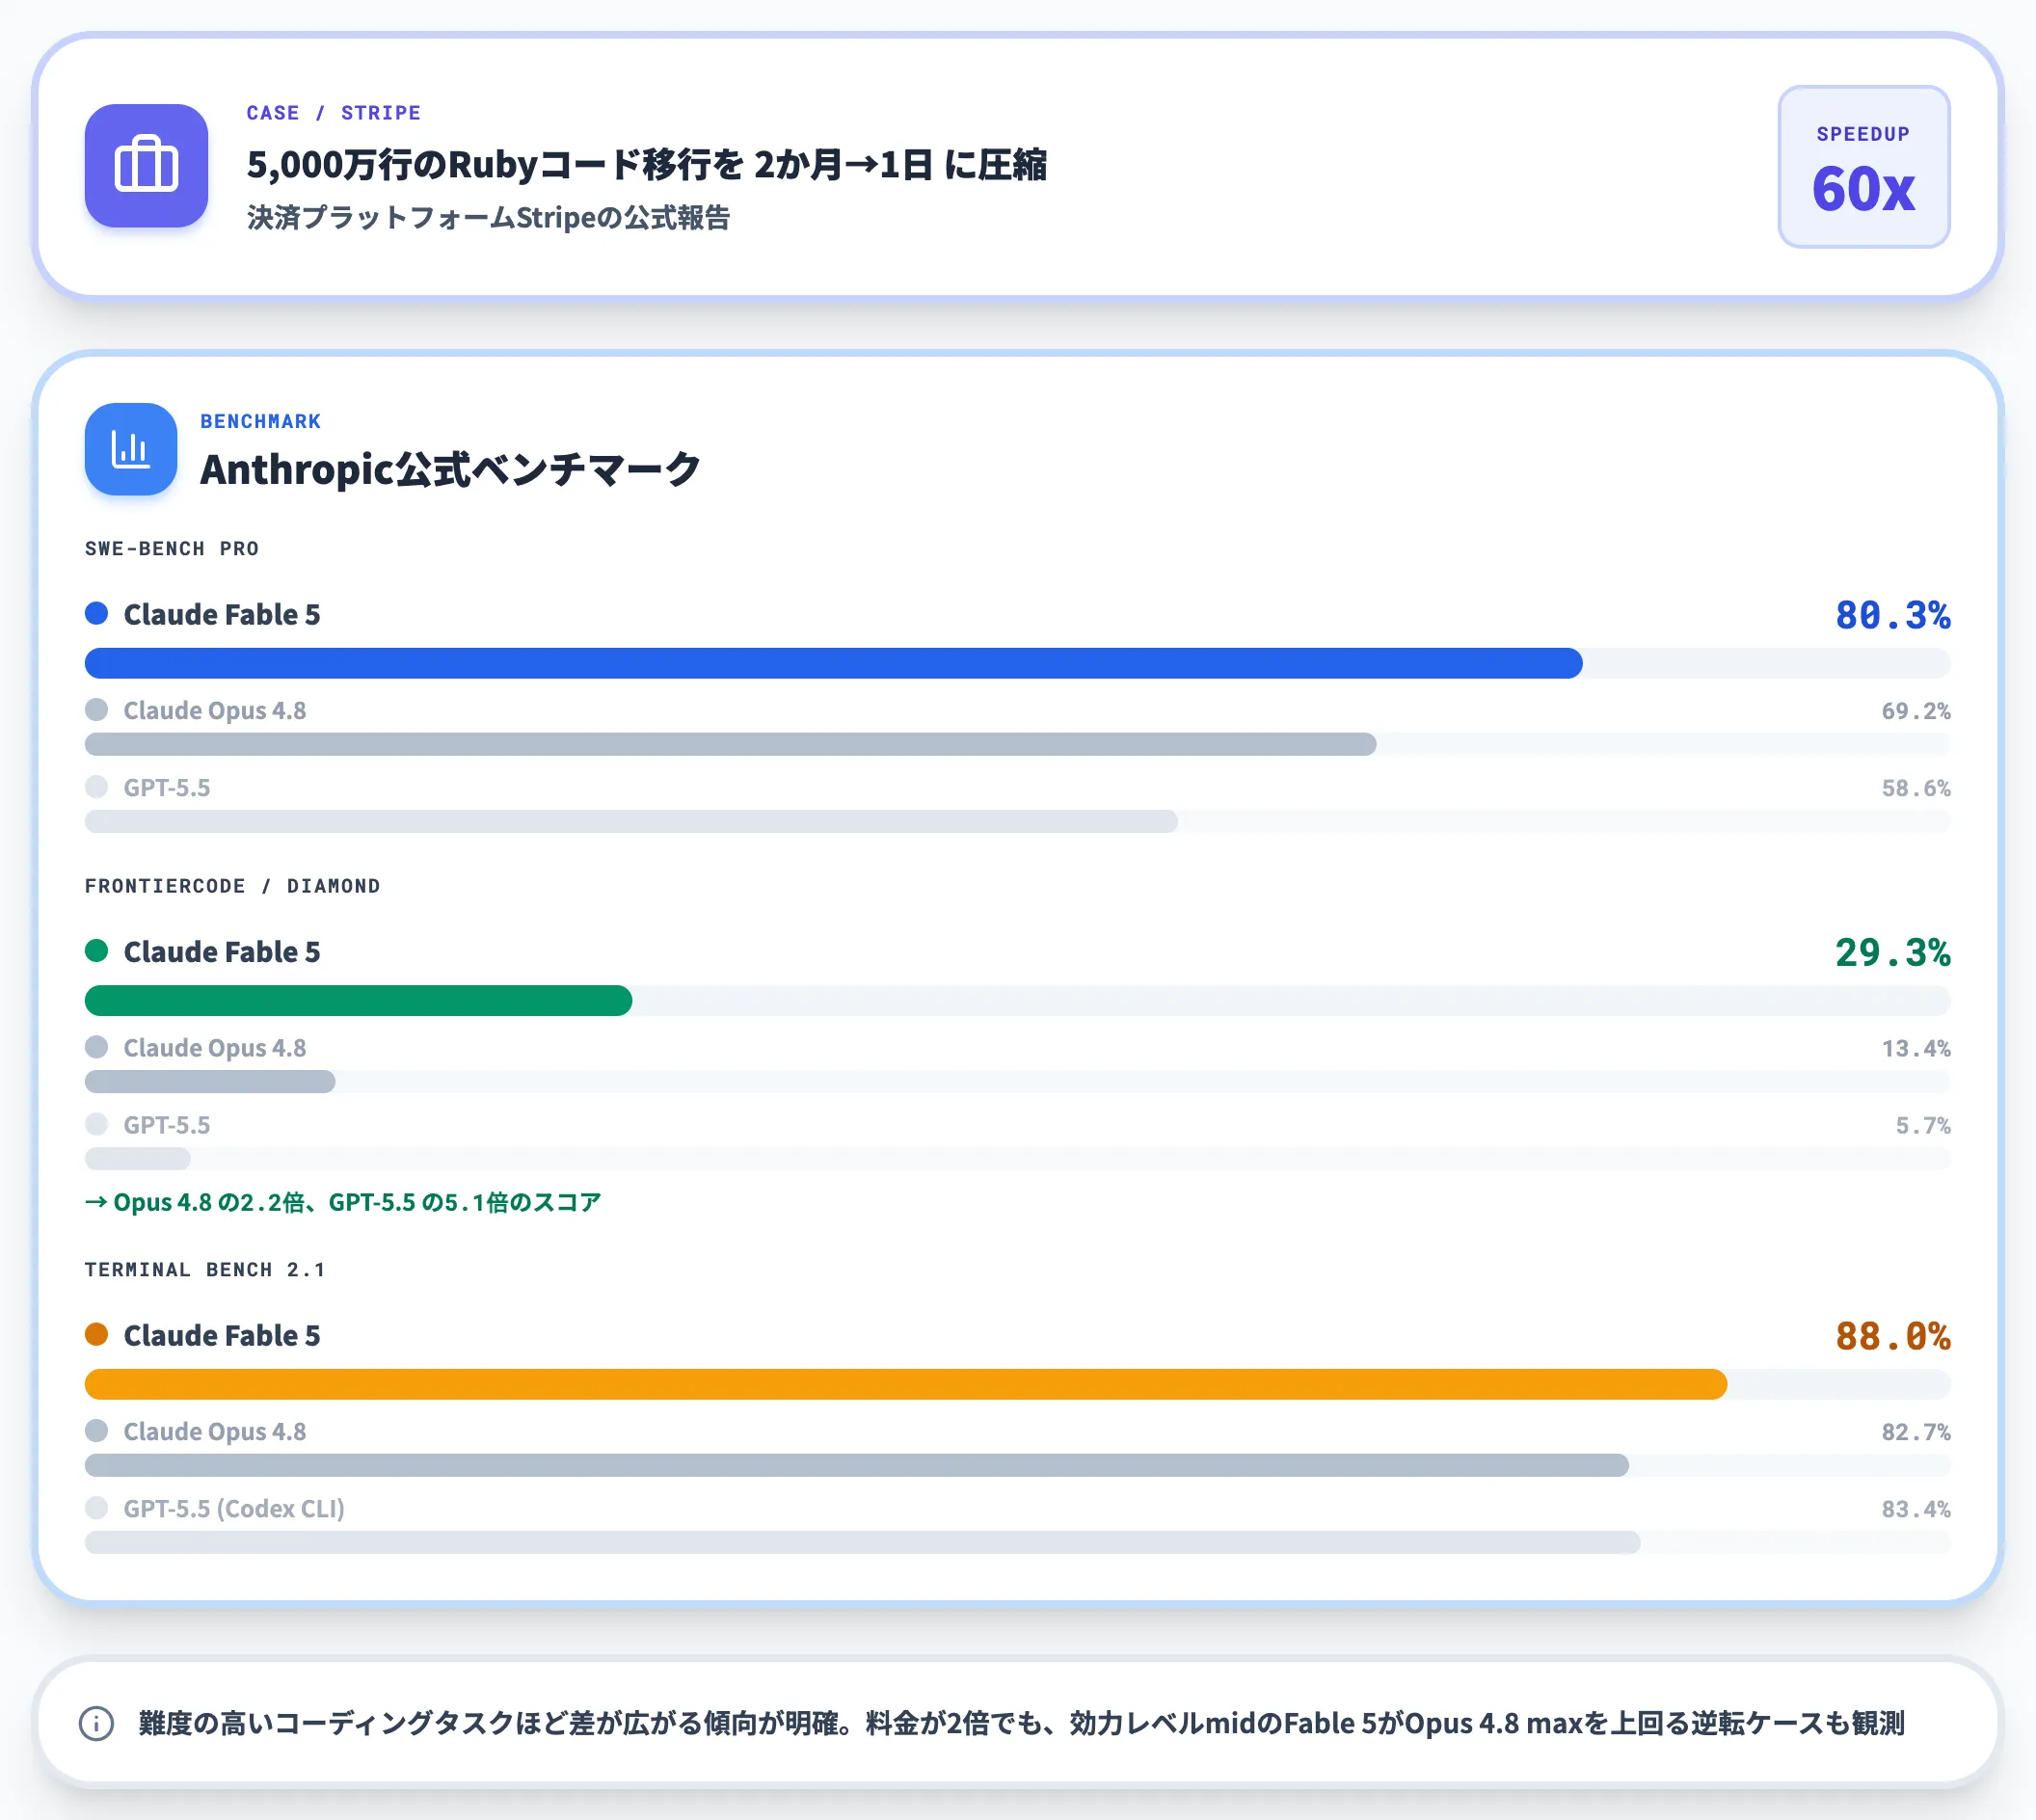Click the '13.4%' score value
Screen dimensions: 2036x1820
pyautogui.click(x=1915, y=1048)
